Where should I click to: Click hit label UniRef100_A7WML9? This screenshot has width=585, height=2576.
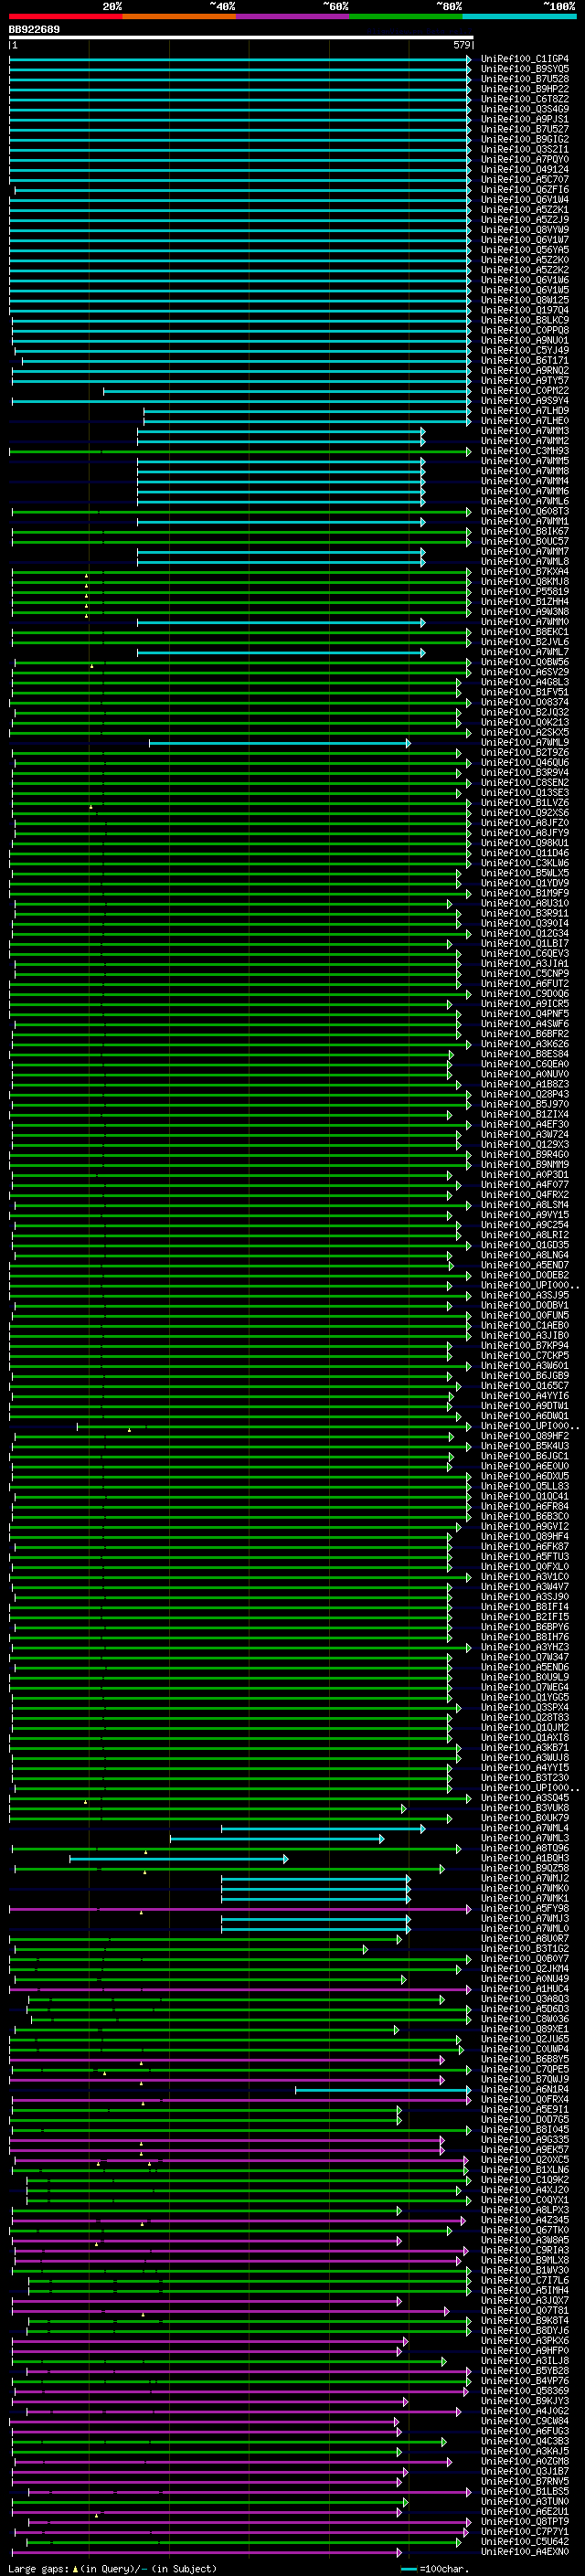525,742
